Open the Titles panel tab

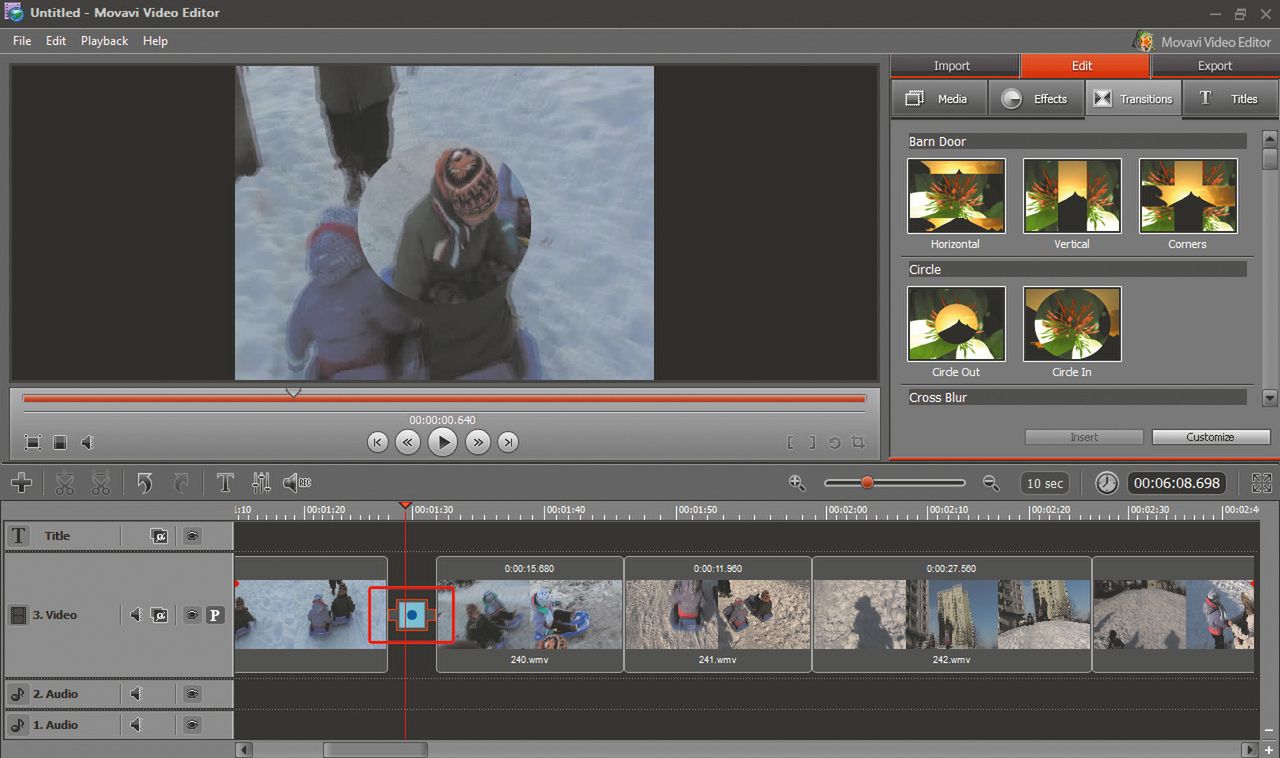[x=1231, y=98]
